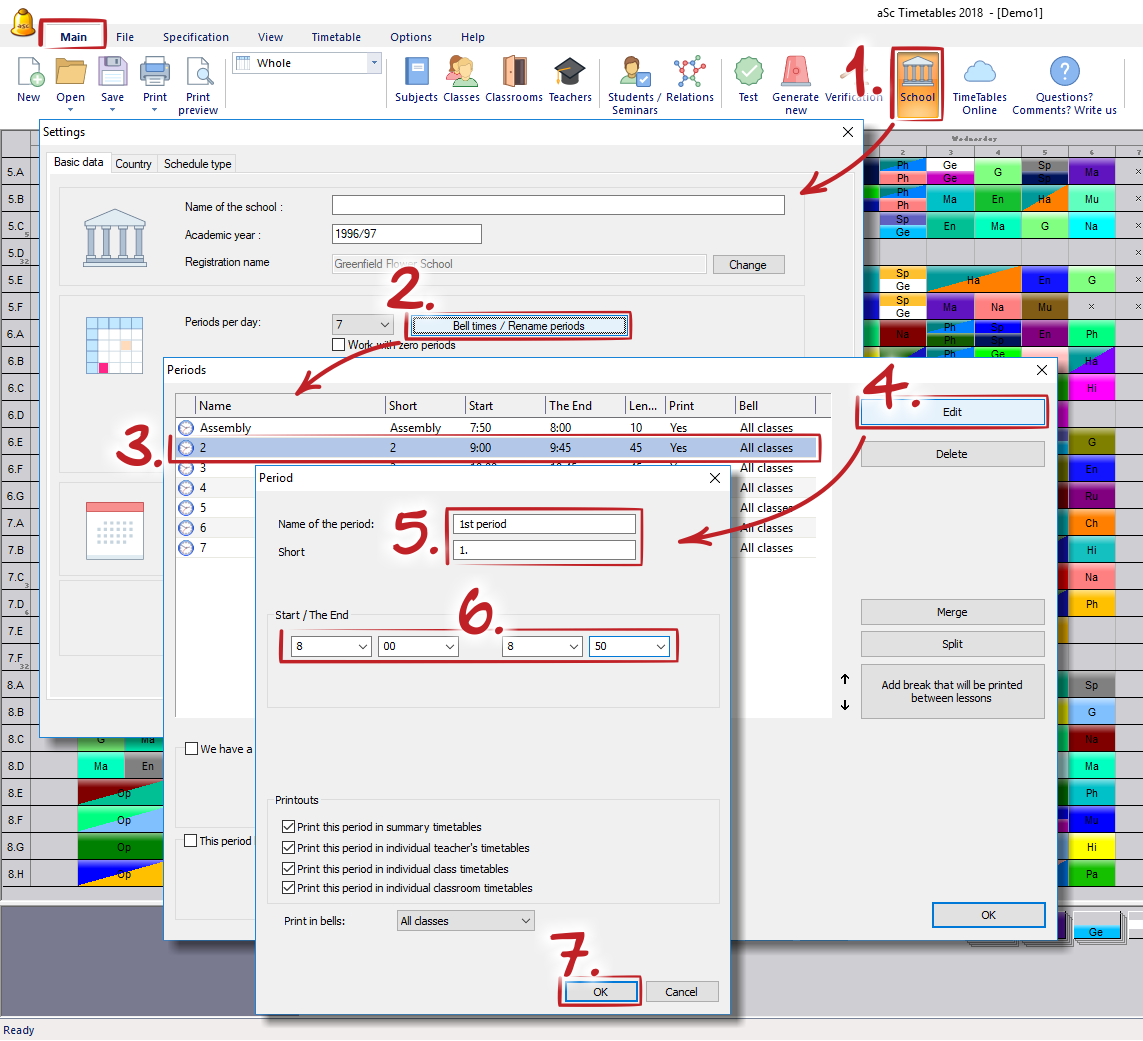
Task: Open the Periods per day dropdown
Action: tap(363, 325)
